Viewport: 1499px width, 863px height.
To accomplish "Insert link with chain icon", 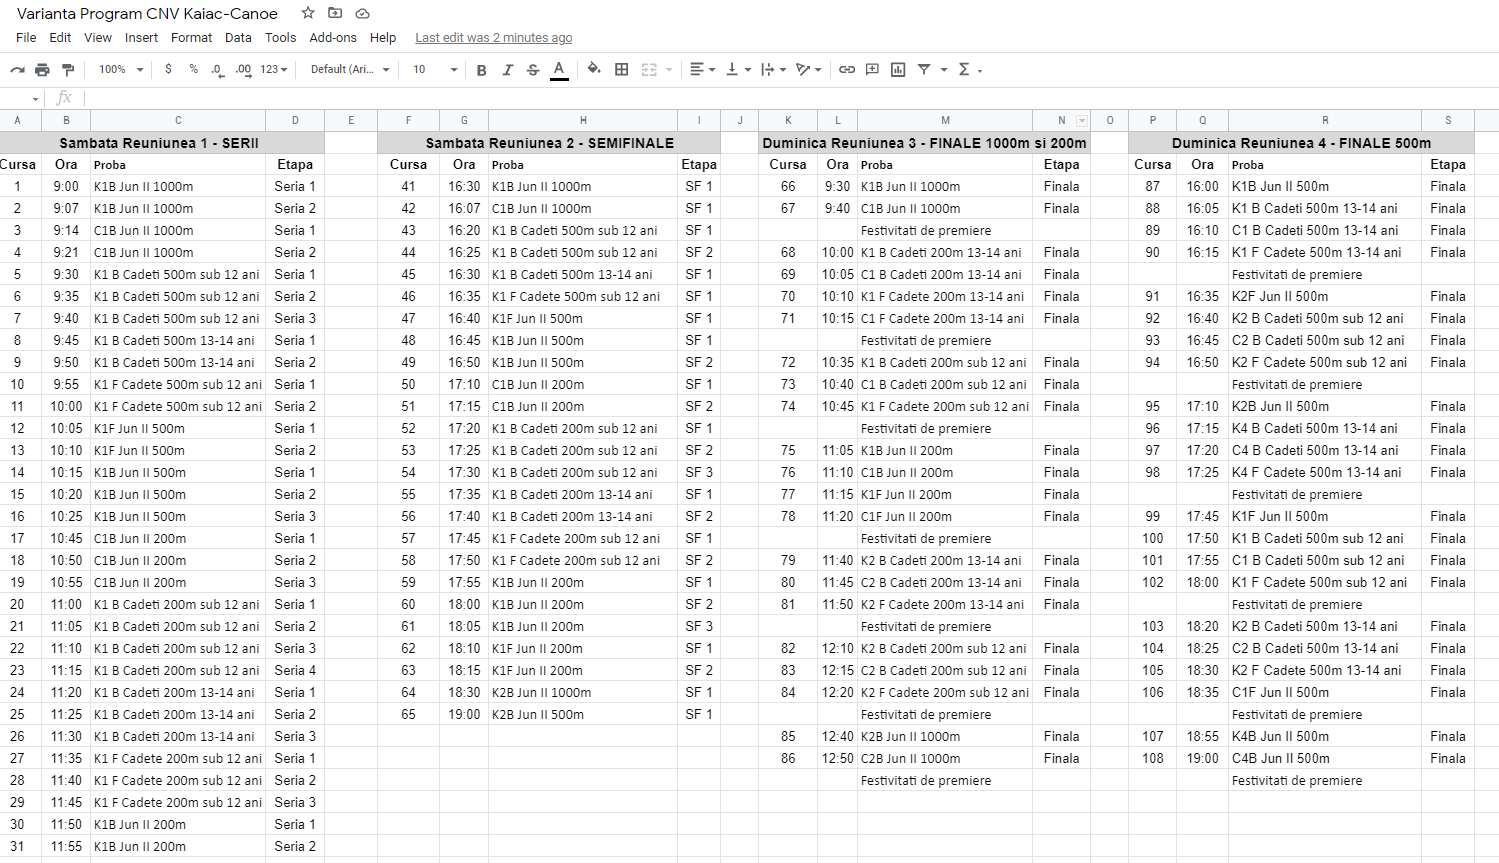I will pyautogui.click(x=847, y=69).
